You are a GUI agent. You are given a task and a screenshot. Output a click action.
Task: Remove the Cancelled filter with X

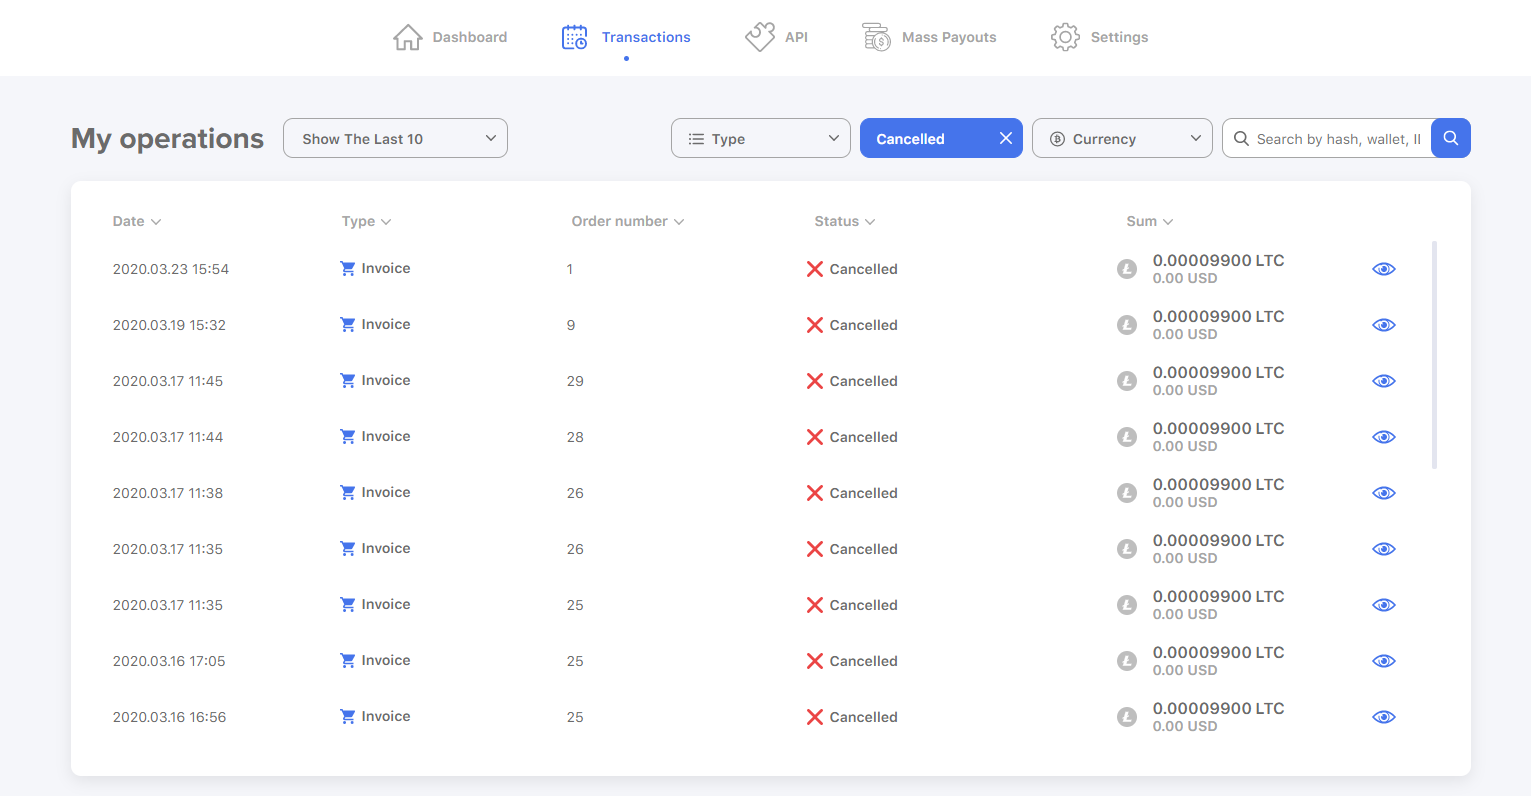[x=1006, y=138]
